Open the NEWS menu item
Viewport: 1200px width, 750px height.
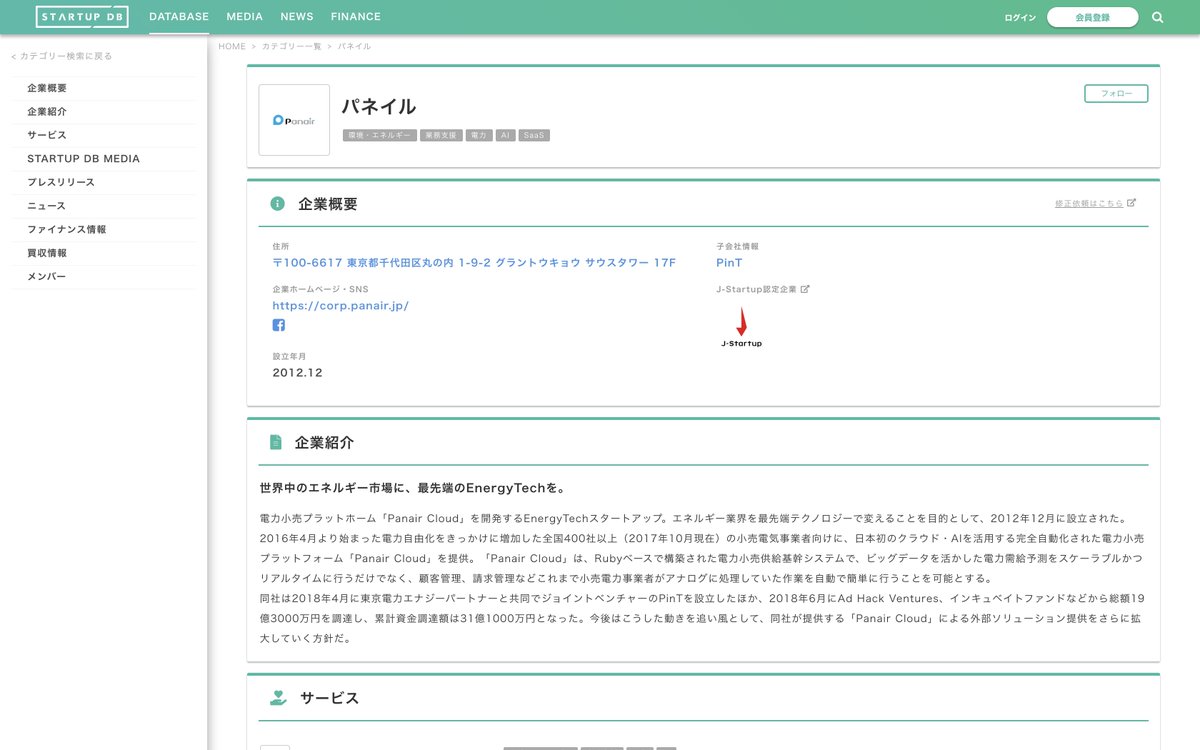point(296,16)
